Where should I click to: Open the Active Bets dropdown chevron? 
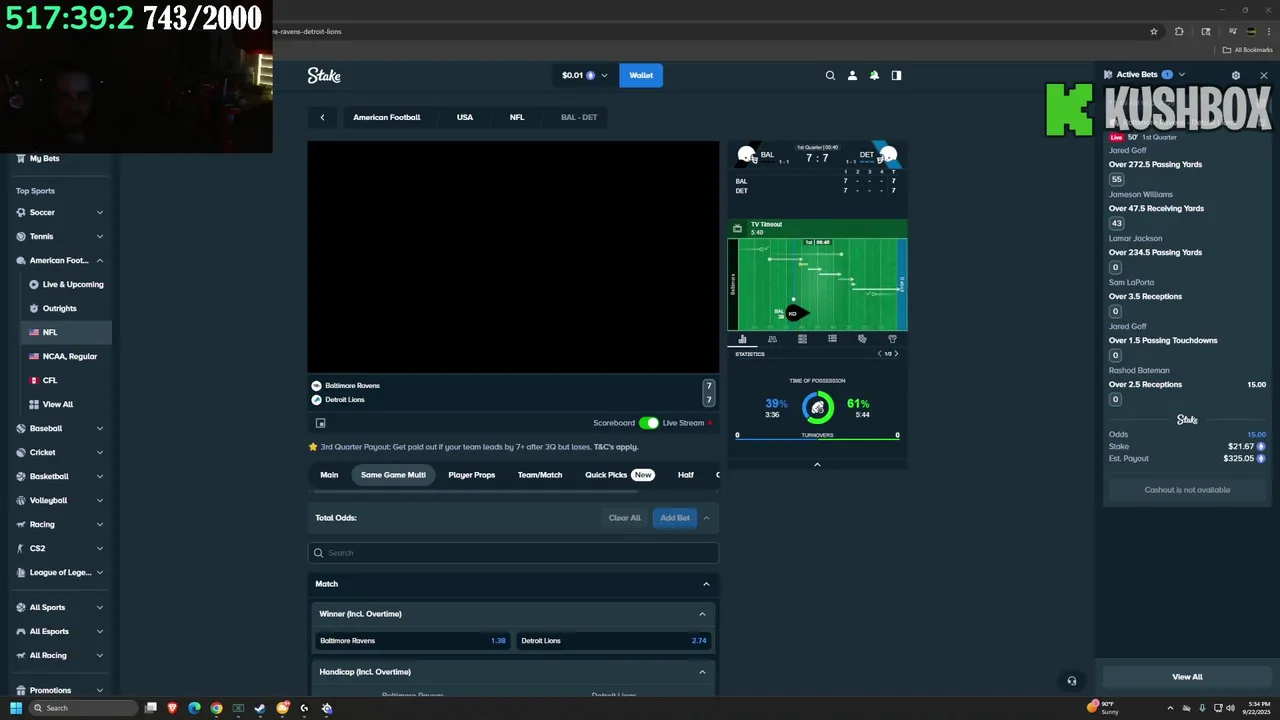pos(1182,75)
